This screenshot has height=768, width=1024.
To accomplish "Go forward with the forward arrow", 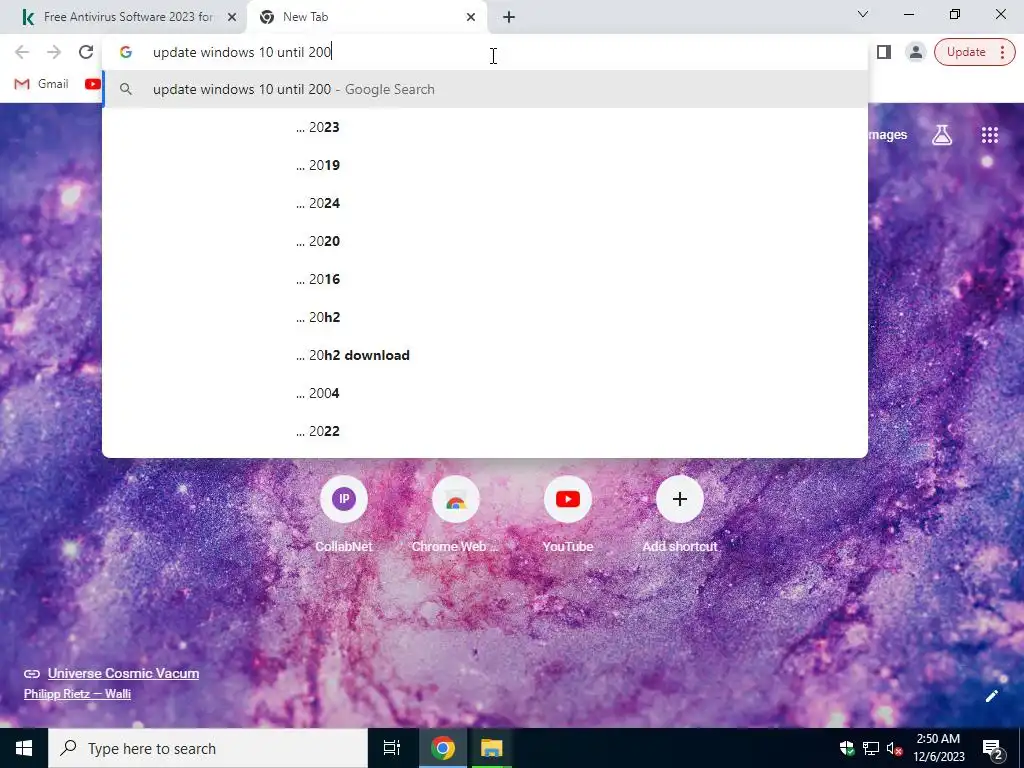I will pos(54,52).
